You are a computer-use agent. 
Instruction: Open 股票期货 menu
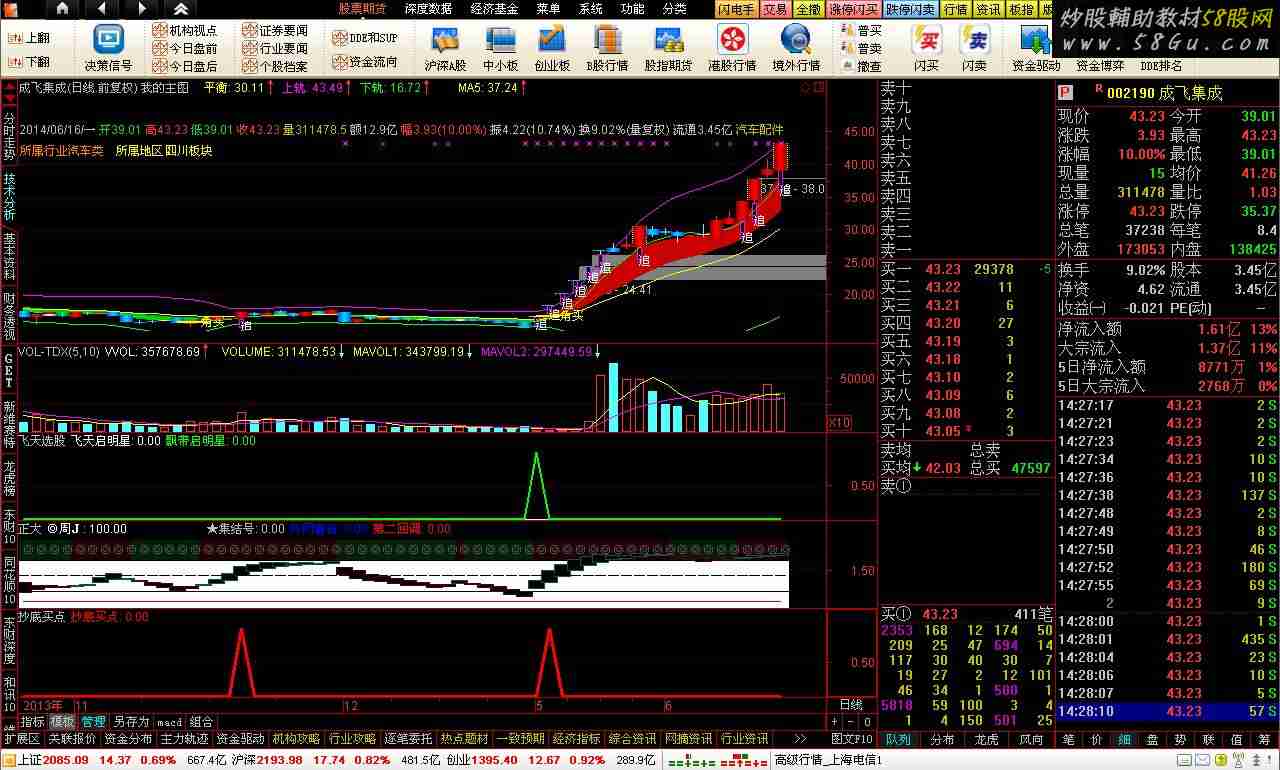pos(363,9)
